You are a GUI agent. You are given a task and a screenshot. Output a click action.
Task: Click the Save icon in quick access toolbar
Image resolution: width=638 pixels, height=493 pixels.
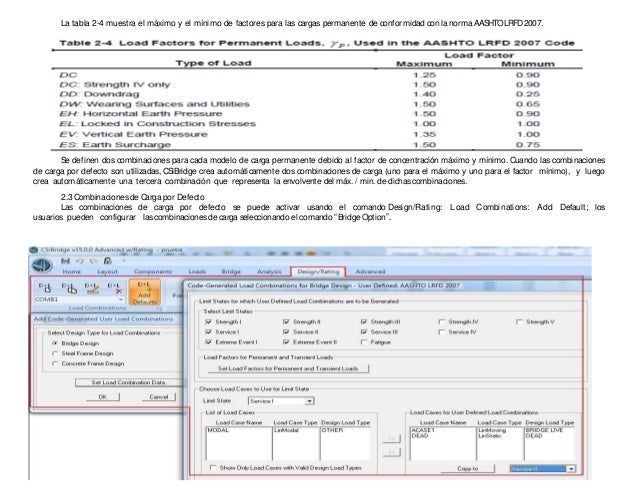click(65, 261)
